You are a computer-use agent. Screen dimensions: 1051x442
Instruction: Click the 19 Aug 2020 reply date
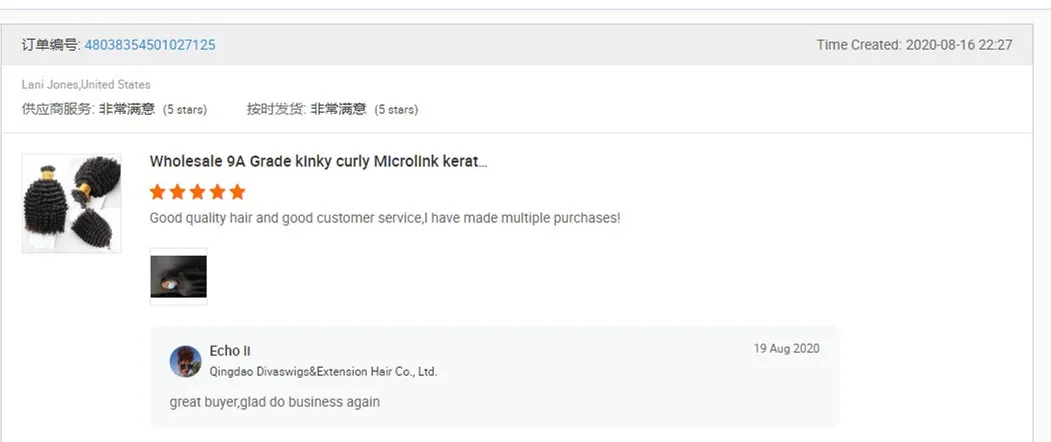click(x=786, y=349)
